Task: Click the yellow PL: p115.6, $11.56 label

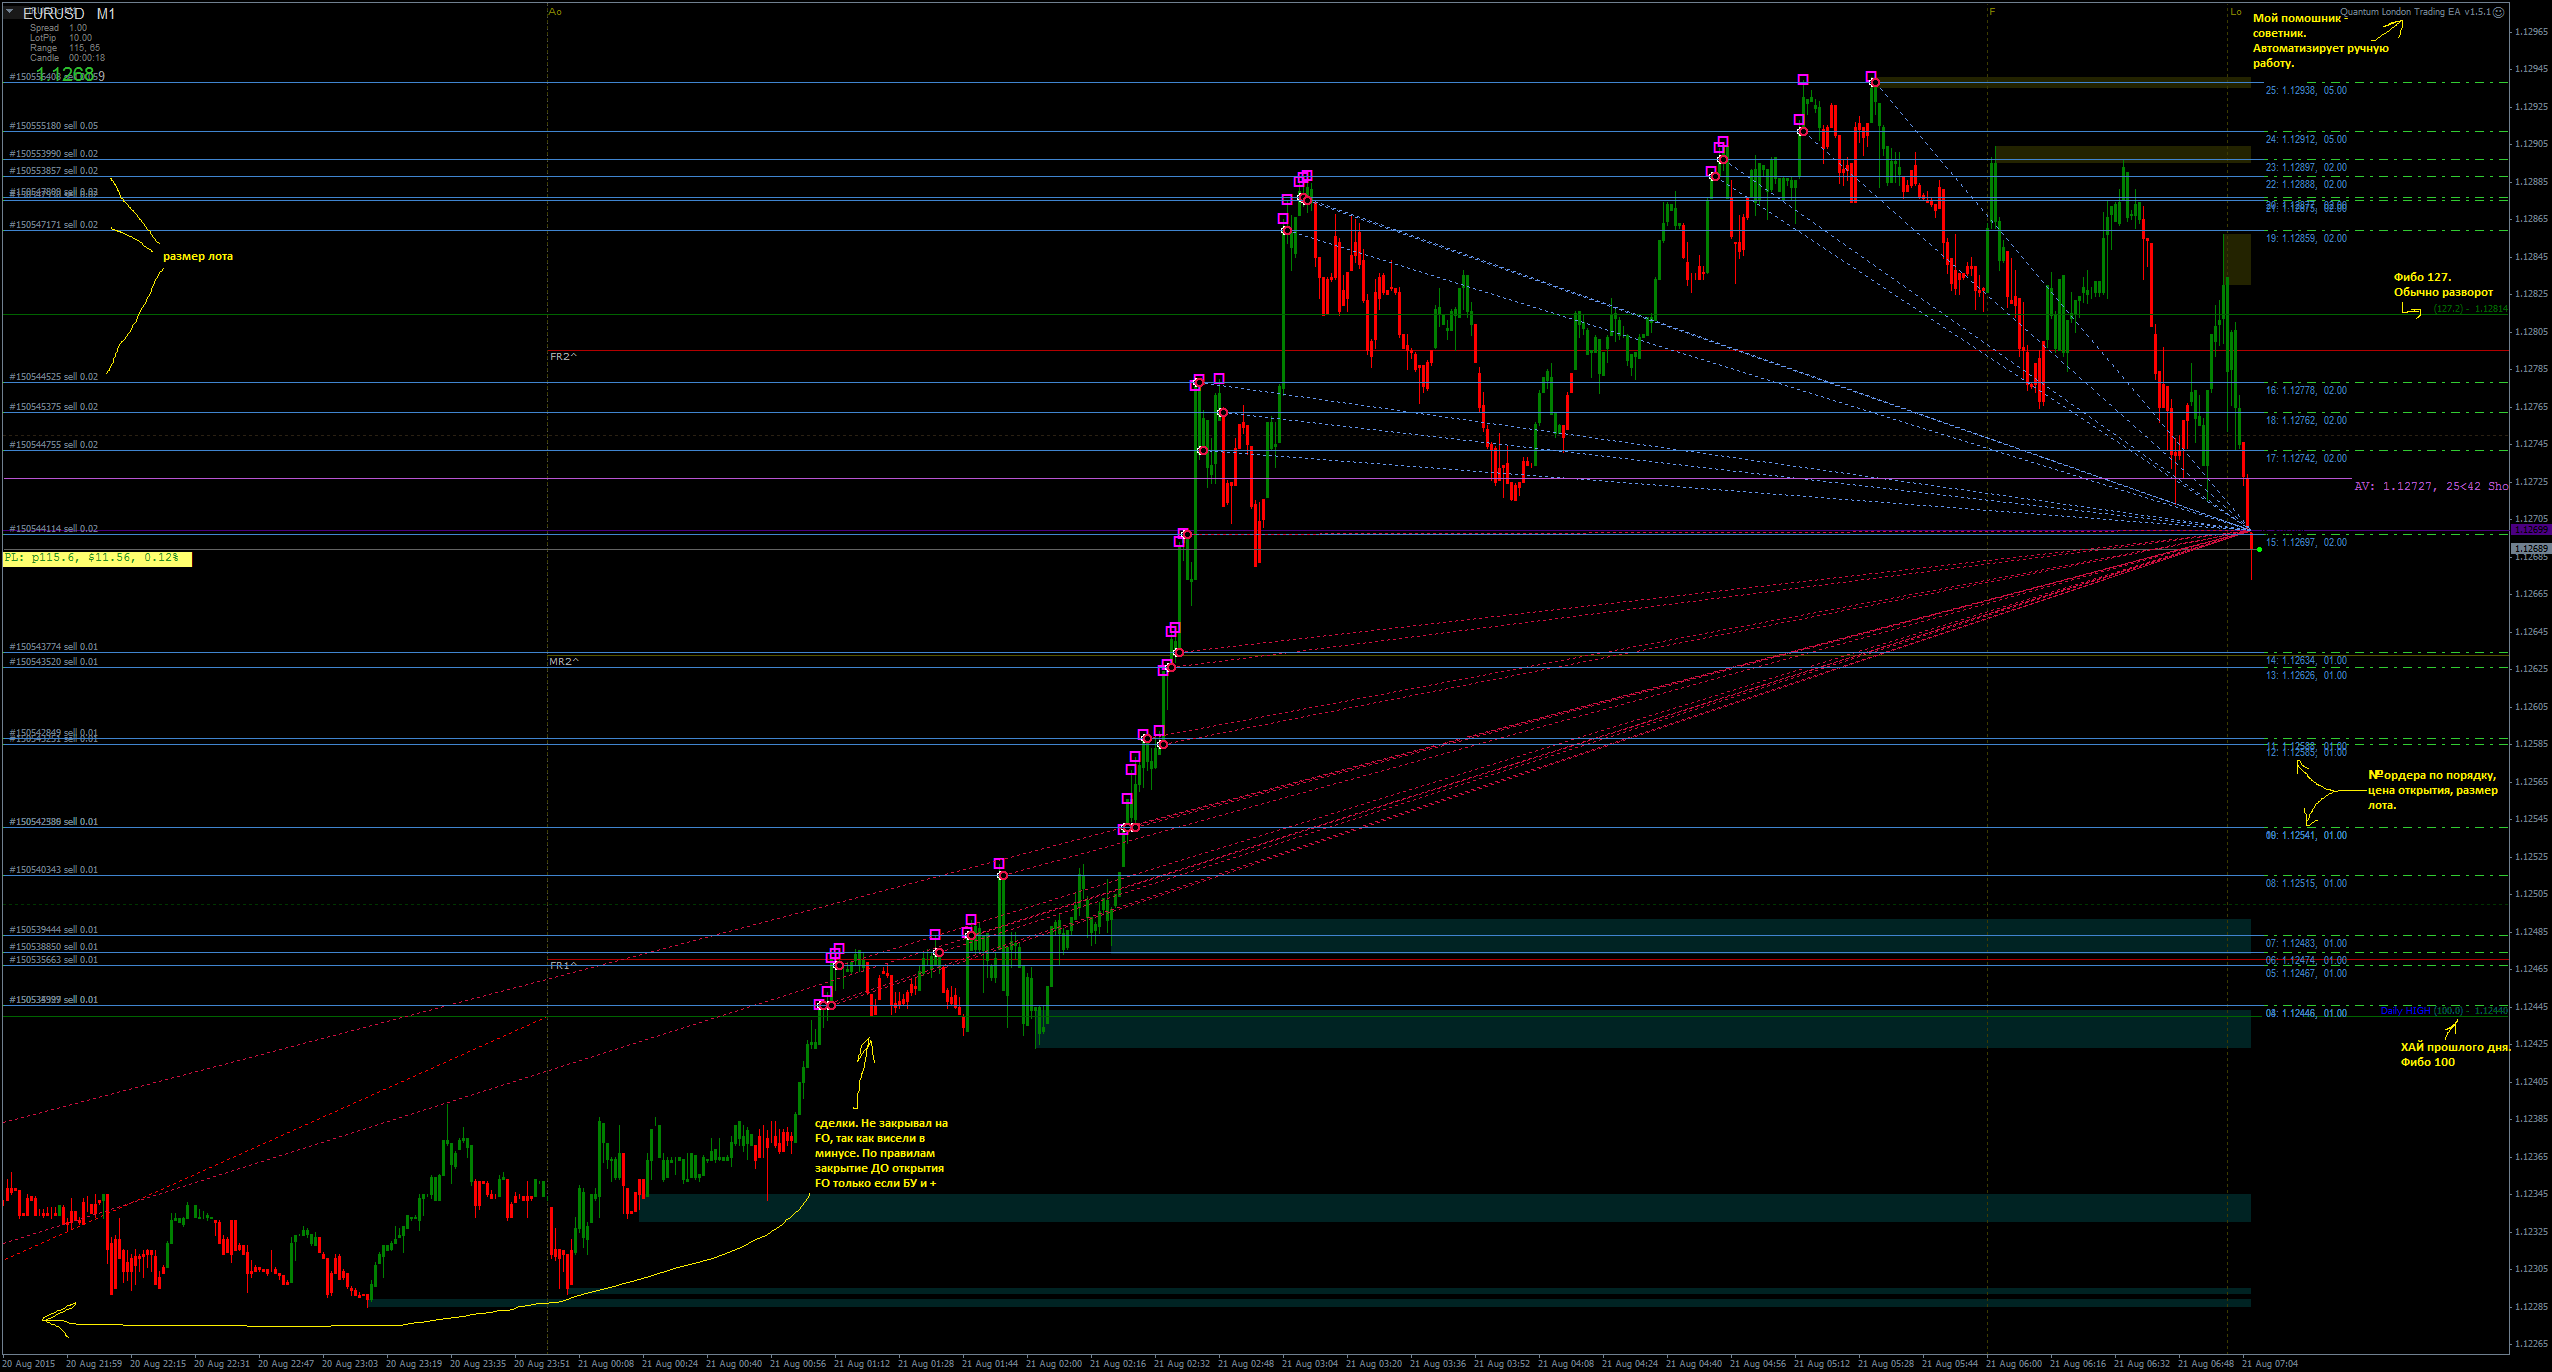Action: click(97, 558)
